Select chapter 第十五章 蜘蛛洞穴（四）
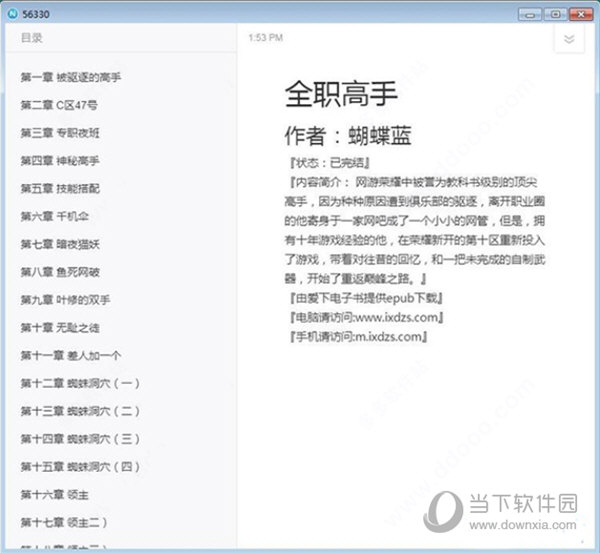 [80, 467]
